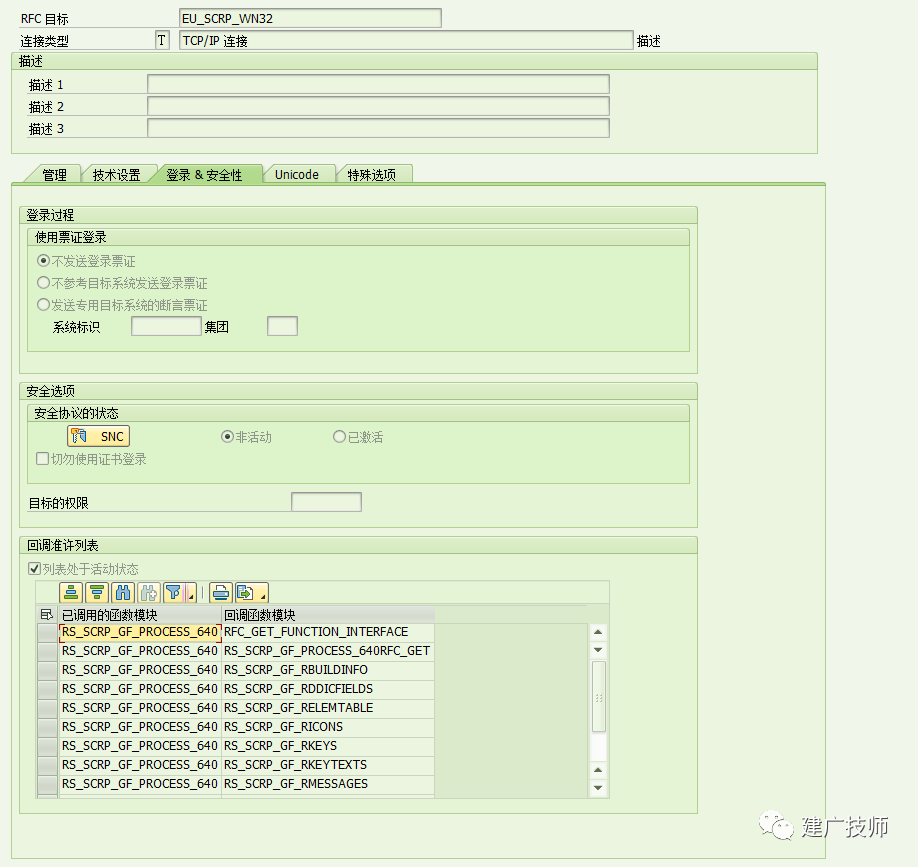Select cell RS_SCRP_GF_RICONS

point(328,727)
